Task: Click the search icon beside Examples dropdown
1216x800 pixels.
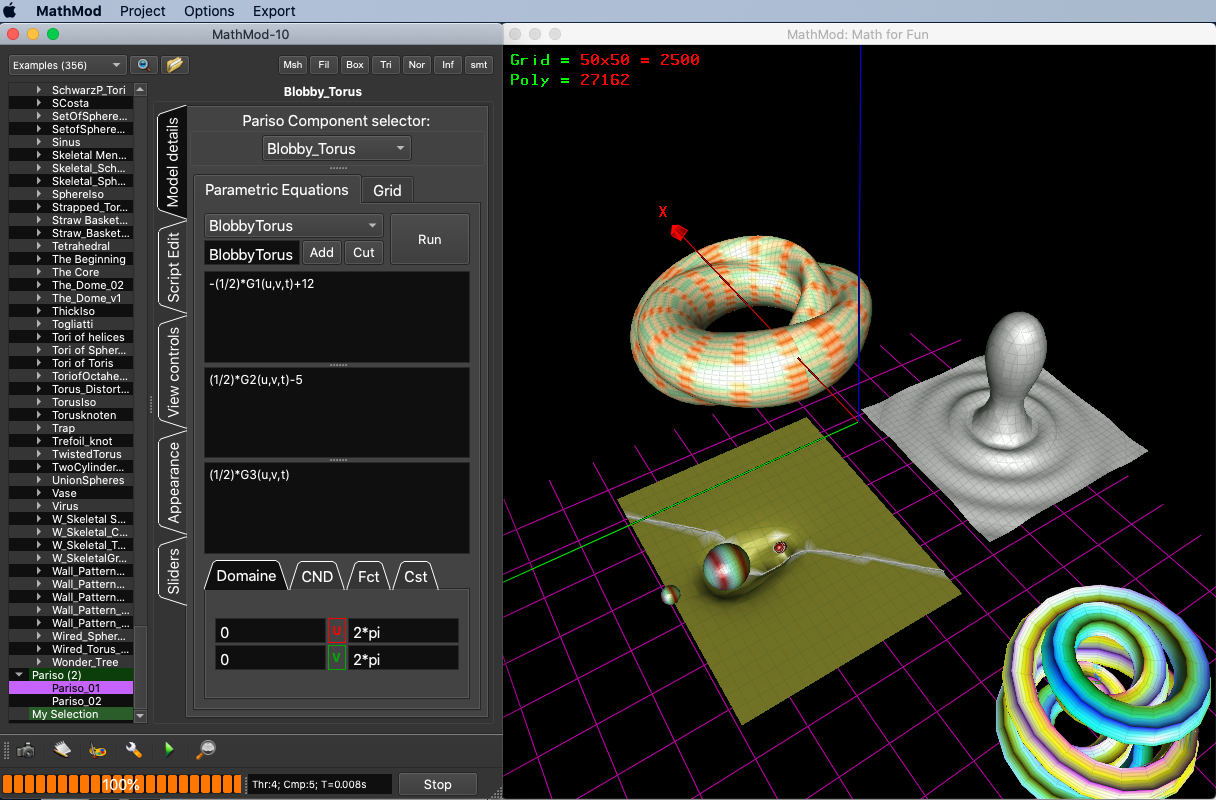Action: [x=143, y=63]
